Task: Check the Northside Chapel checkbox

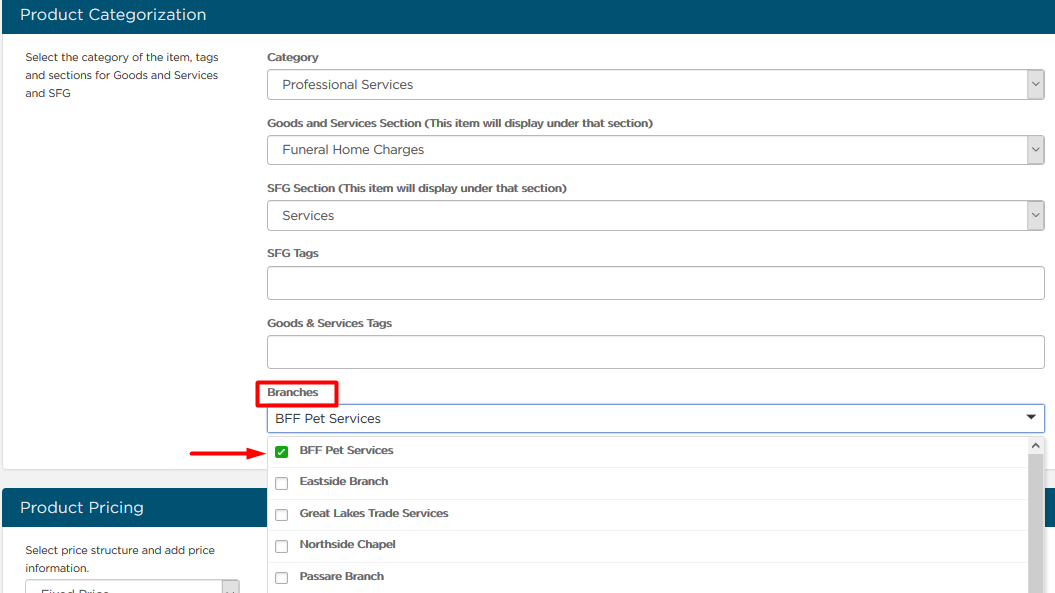Action: (281, 546)
